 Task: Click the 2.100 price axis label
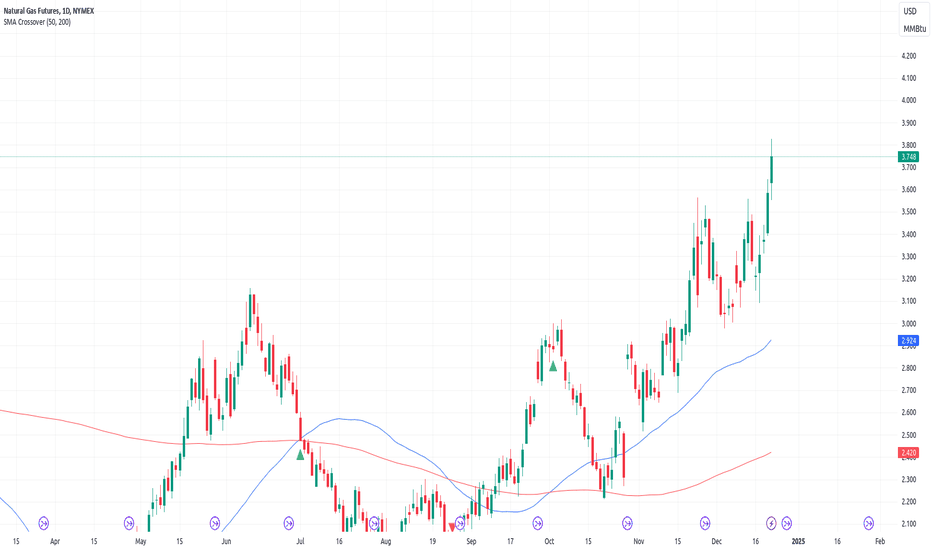click(908, 524)
